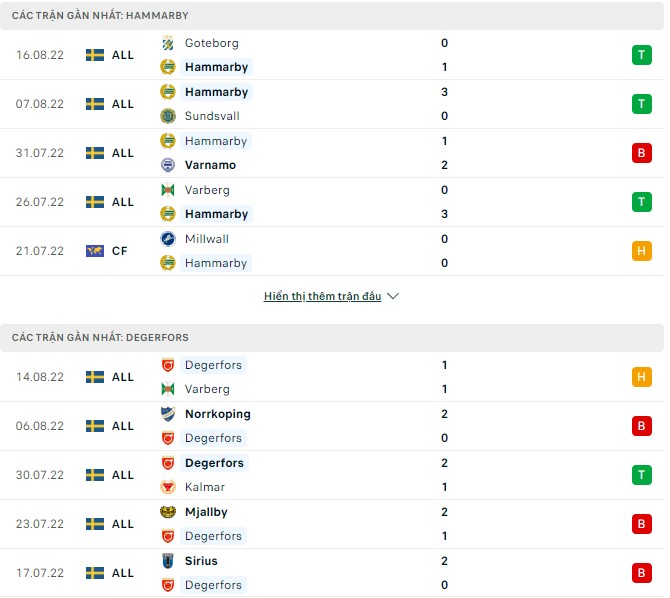This screenshot has height=598, width=670.
Task: Open the Hiển thị thêm trận đấu link
Action: pyautogui.click(x=322, y=297)
